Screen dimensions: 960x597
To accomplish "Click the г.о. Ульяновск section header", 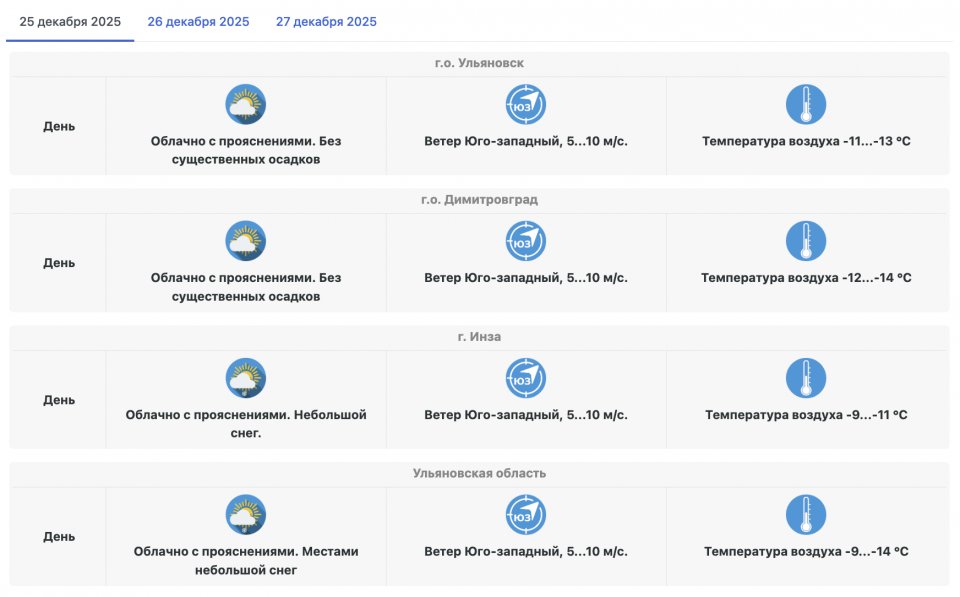I will click(479, 63).
